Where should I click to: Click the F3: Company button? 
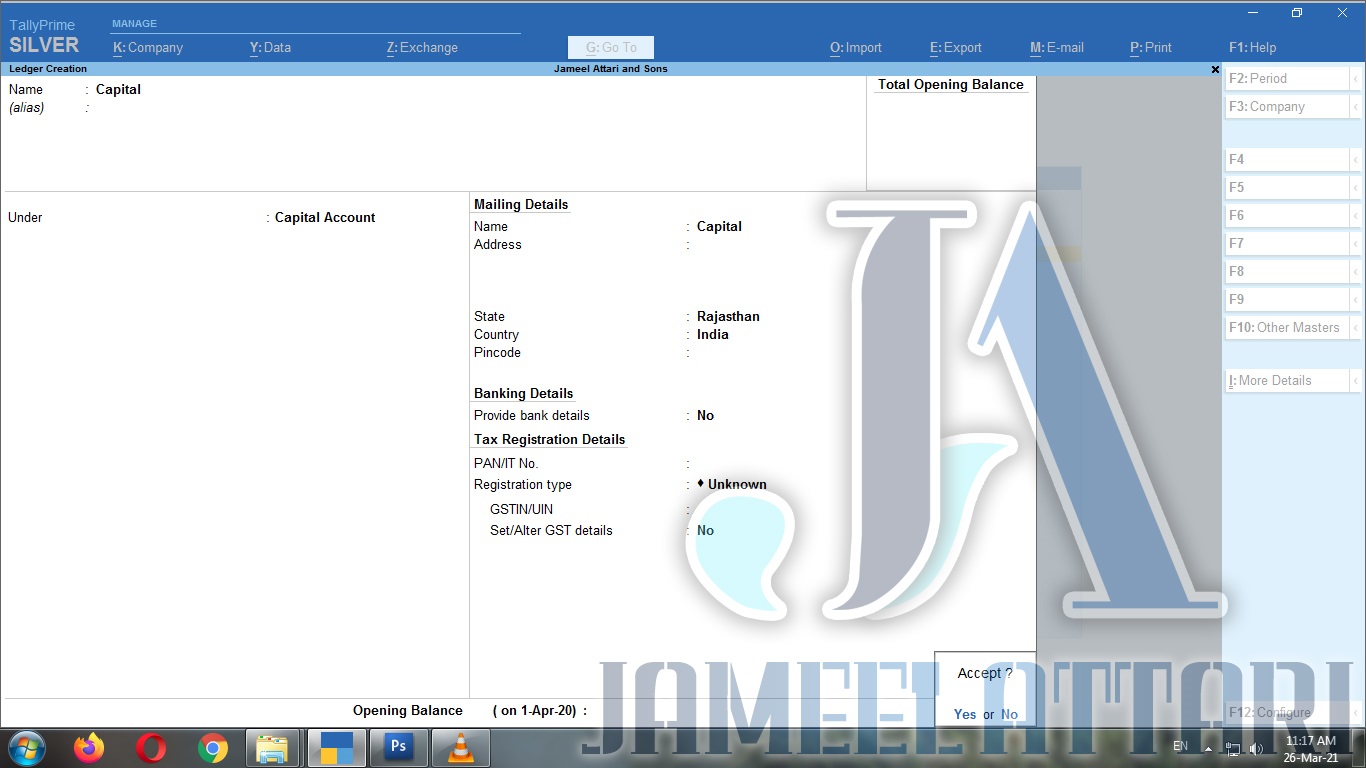[x=1288, y=106]
